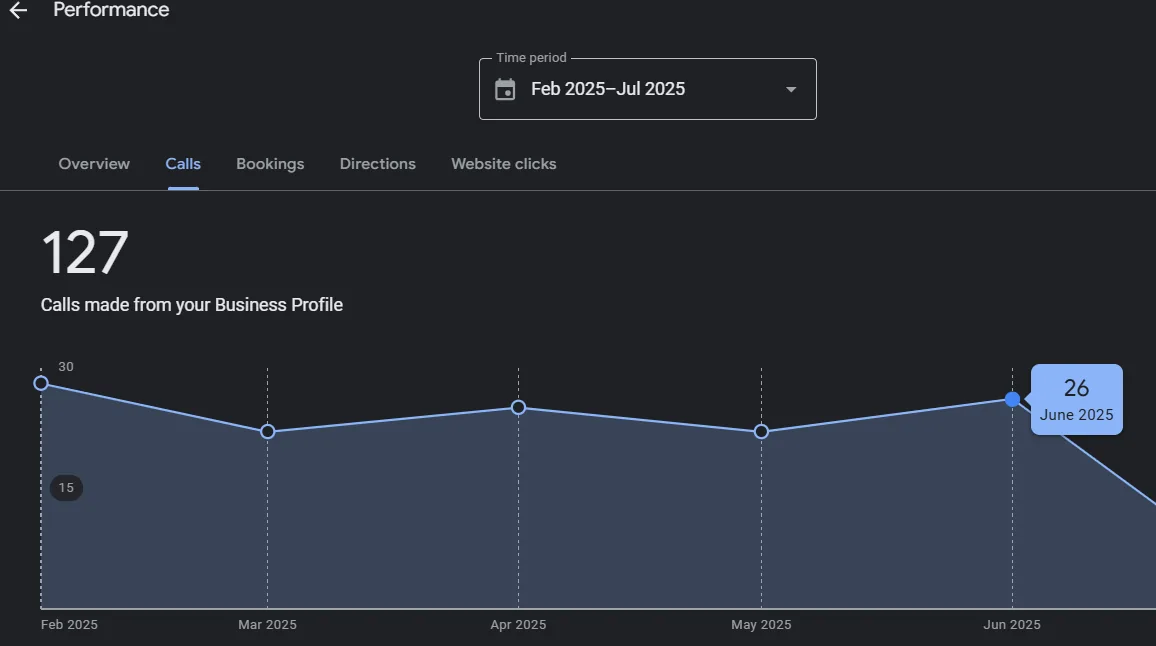Click the Feb 2025 axis label

69,625
